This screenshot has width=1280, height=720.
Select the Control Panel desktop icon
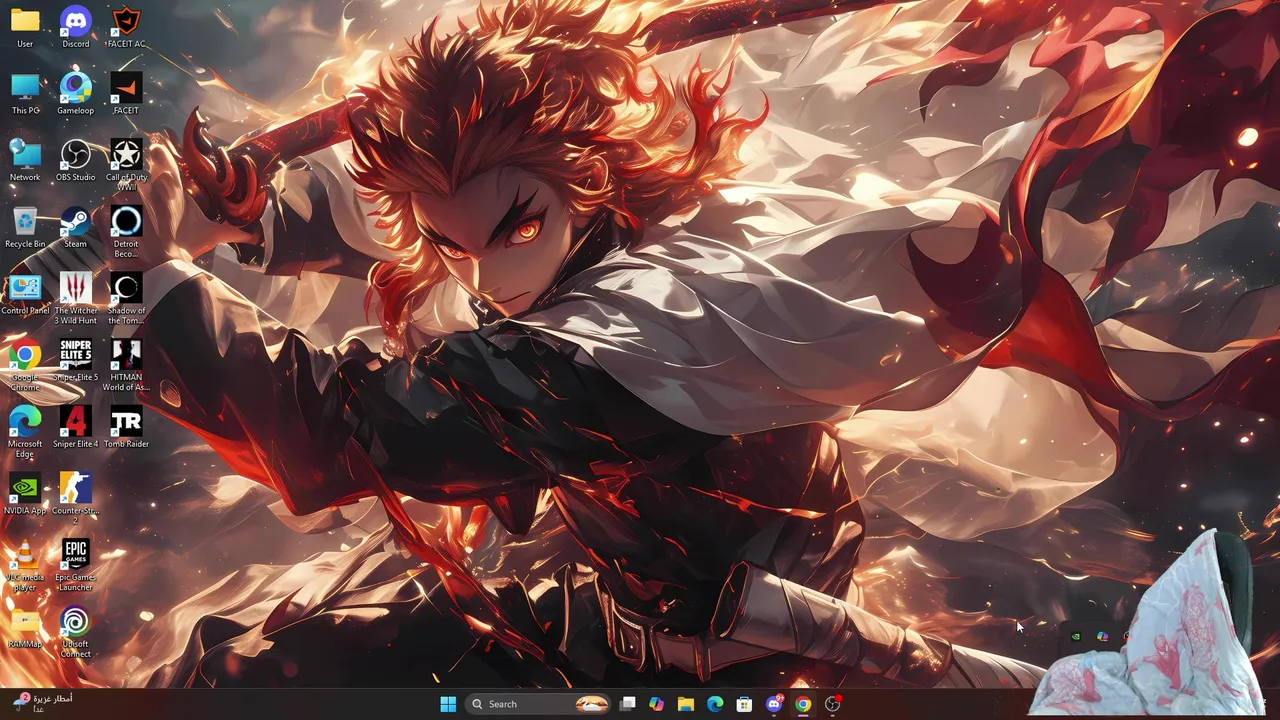click(25, 295)
